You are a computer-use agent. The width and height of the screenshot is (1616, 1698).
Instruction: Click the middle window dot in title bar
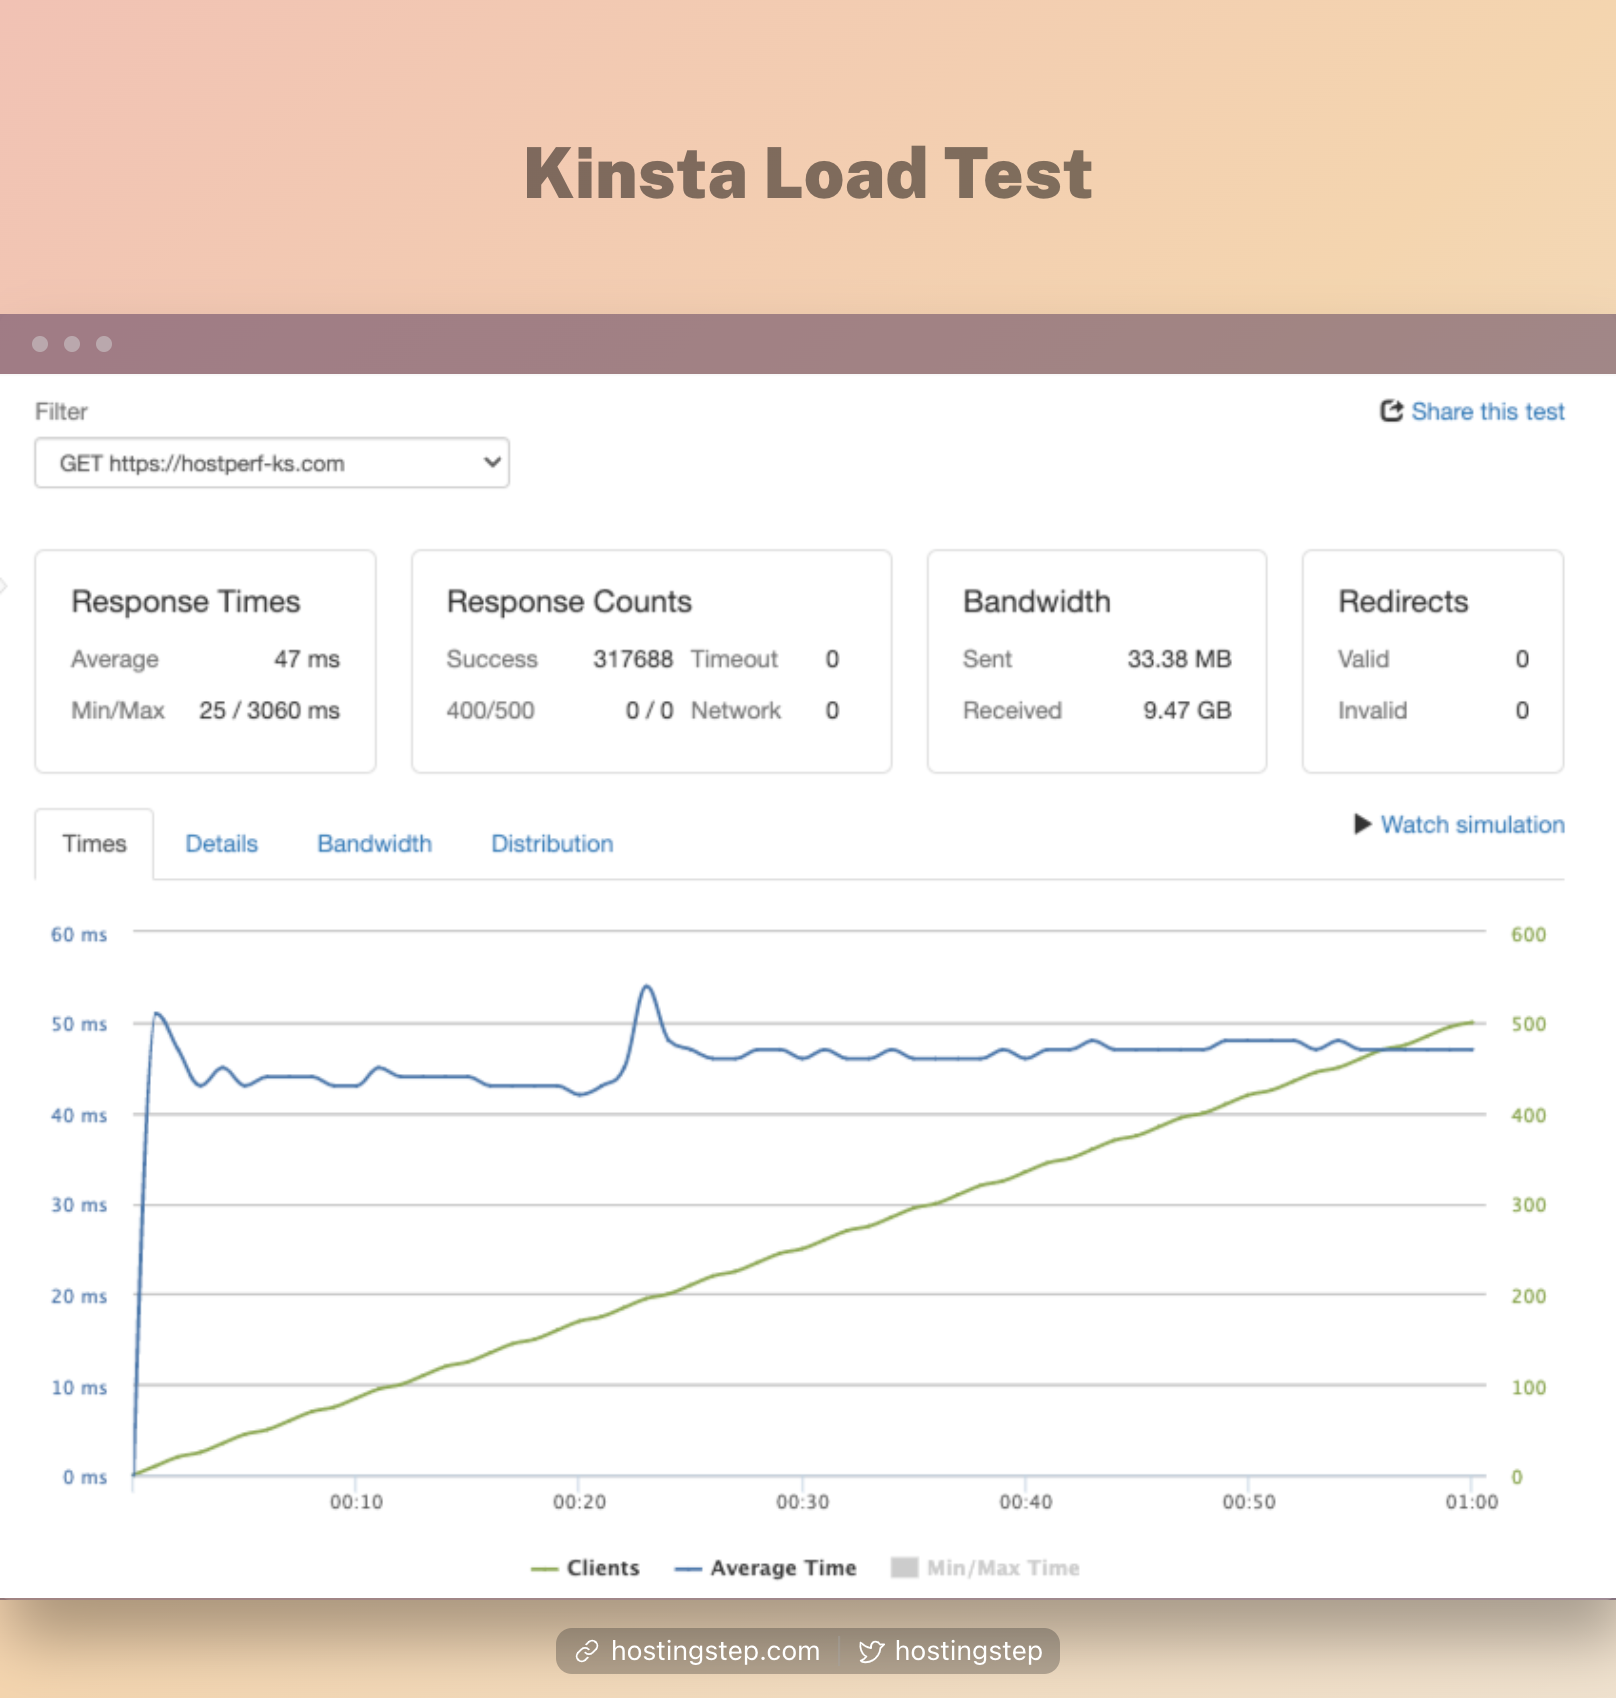click(72, 344)
